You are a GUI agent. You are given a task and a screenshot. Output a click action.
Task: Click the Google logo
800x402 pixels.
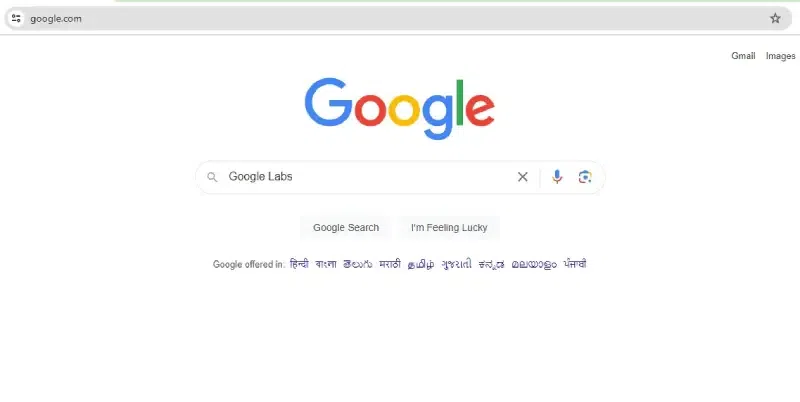[399, 108]
